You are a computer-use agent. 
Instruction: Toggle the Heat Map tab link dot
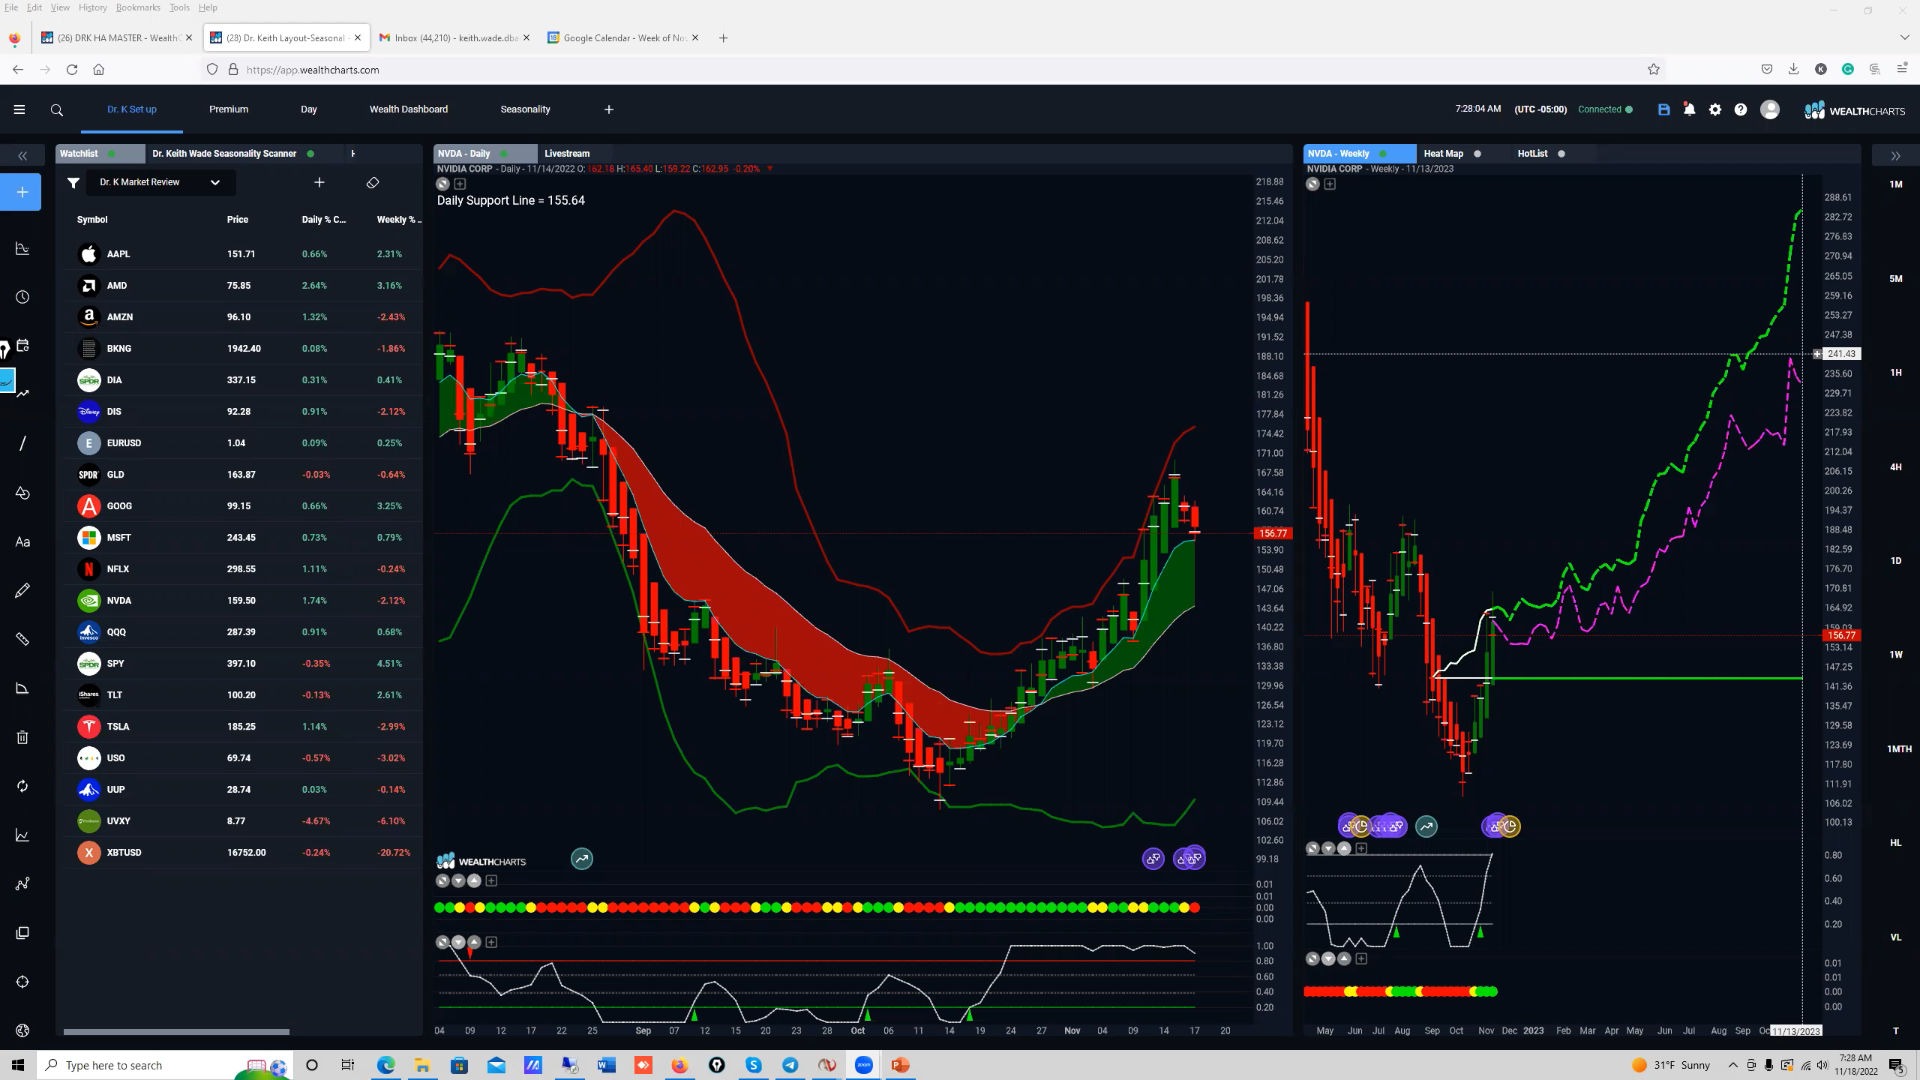pos(1477,154)
